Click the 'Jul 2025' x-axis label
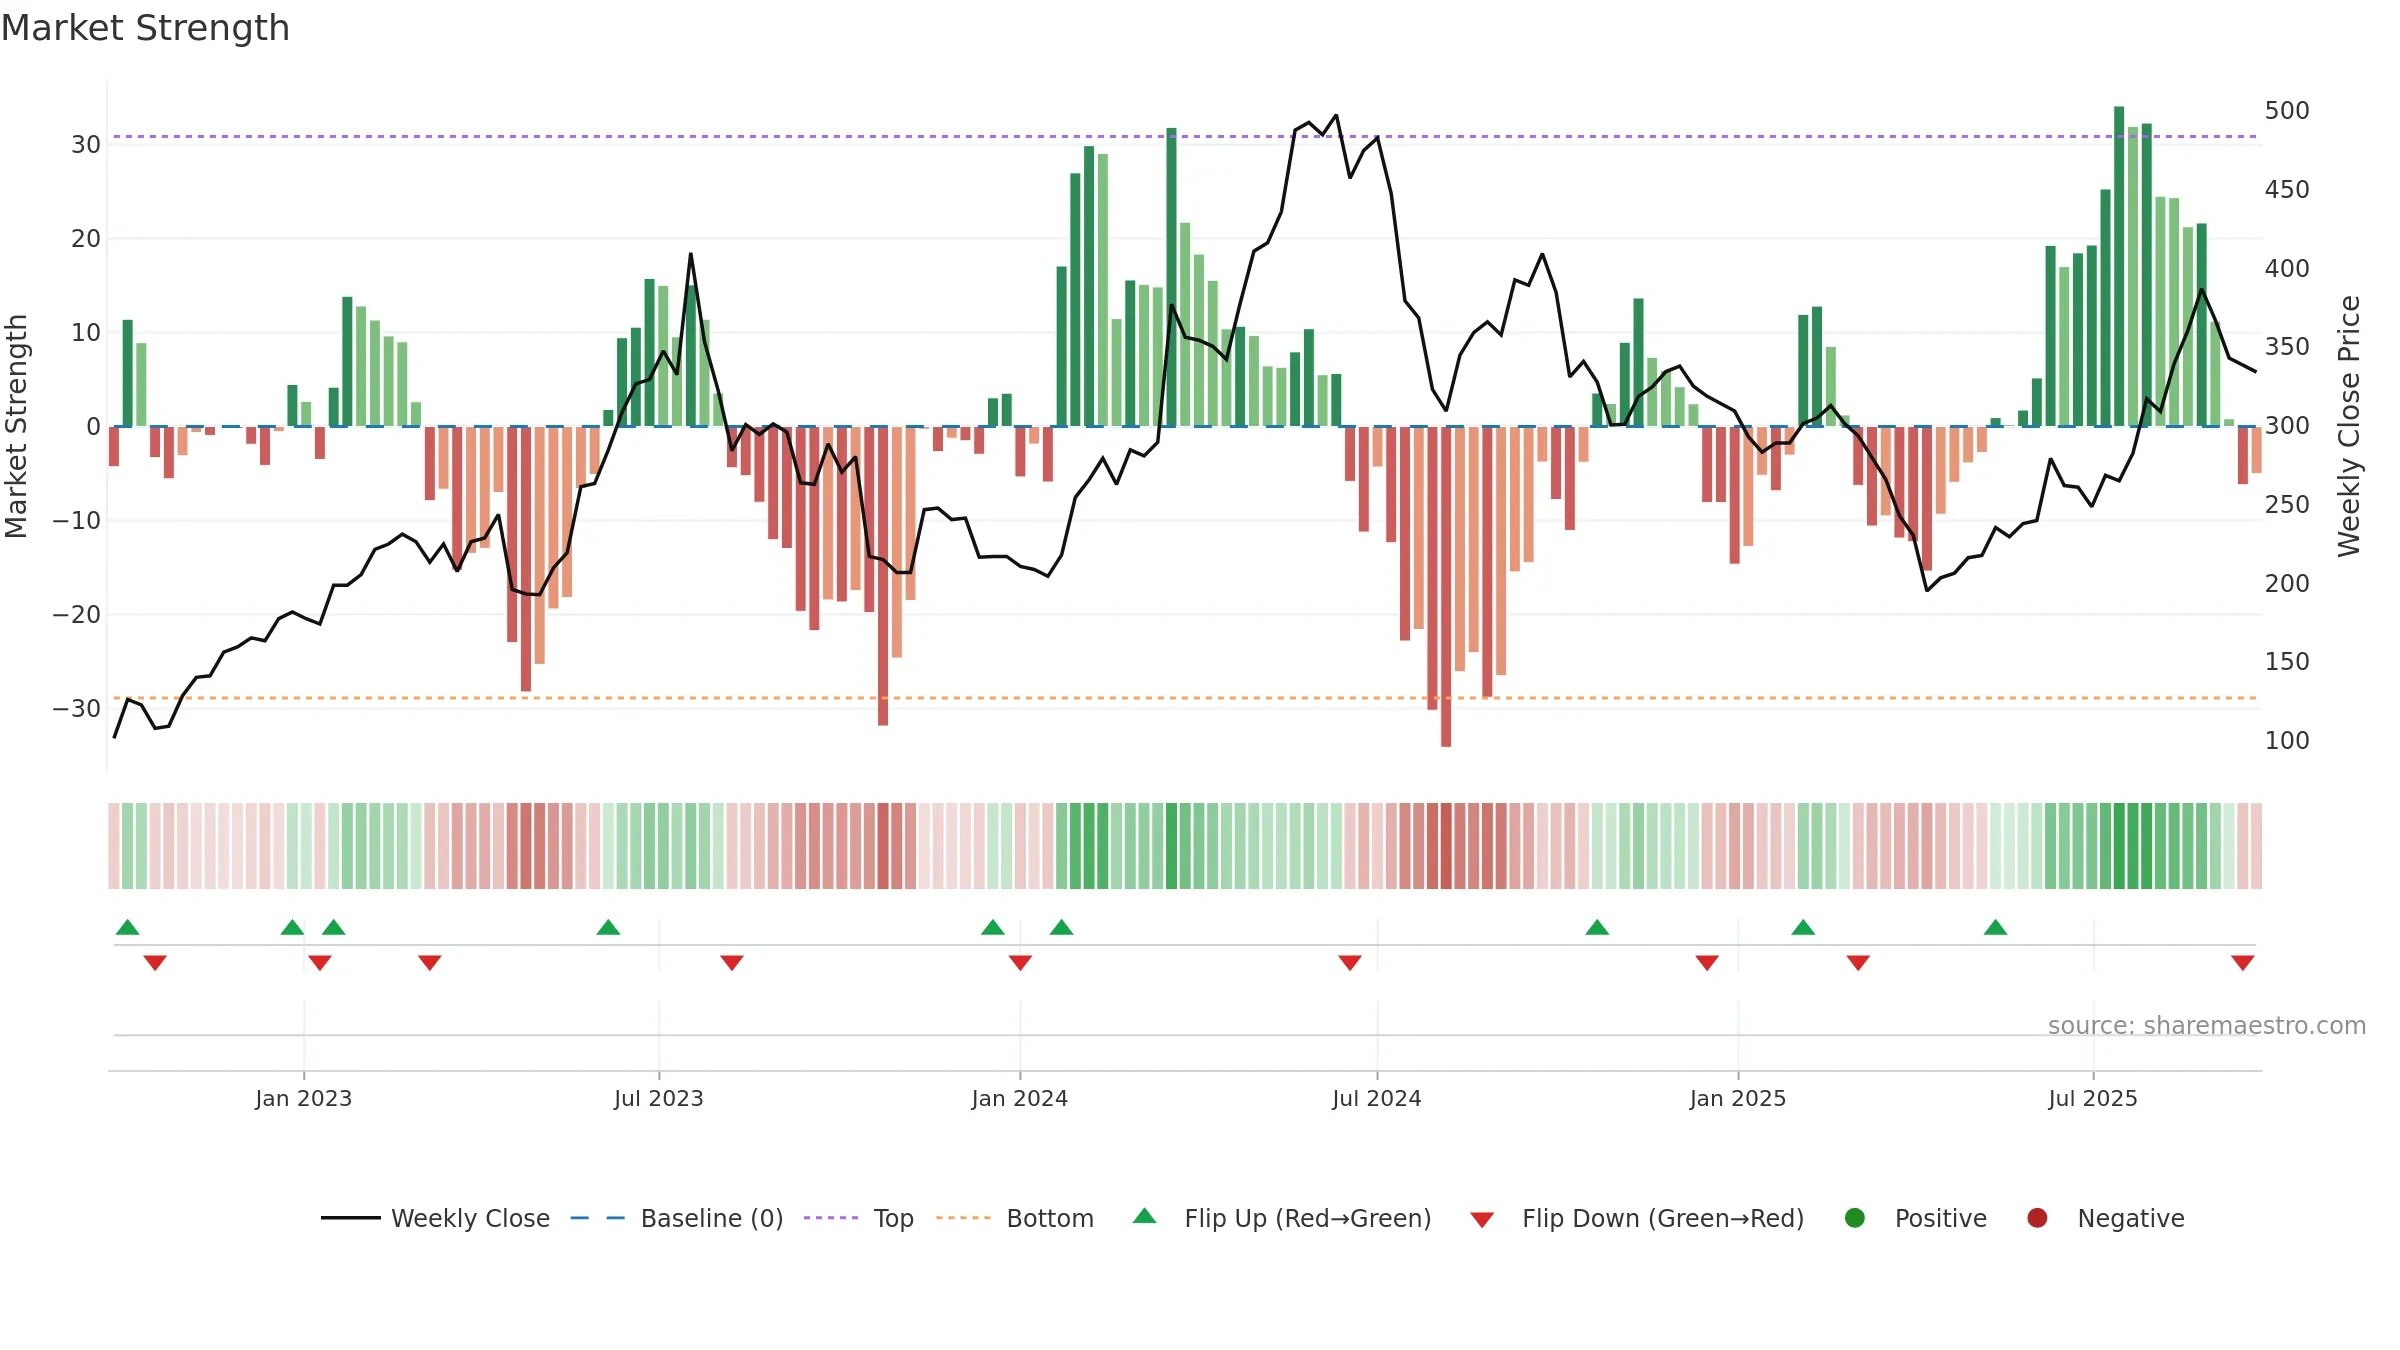This screenshot has height=1350, width=2400. point(2093,1099)
